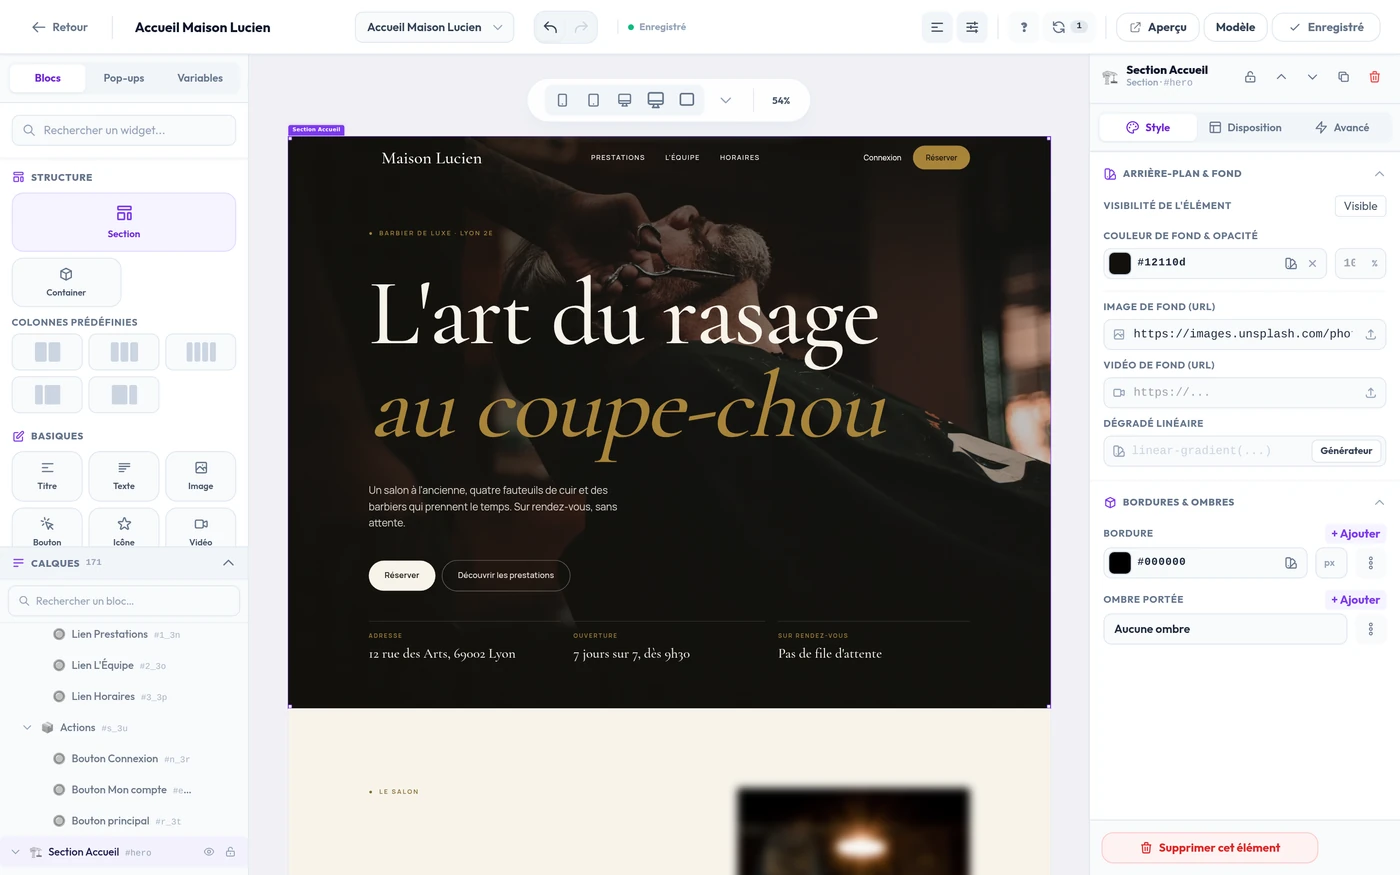Collapse the Bordures & Ombres section
The image size is (1400, 875).
pos(1379,502)
